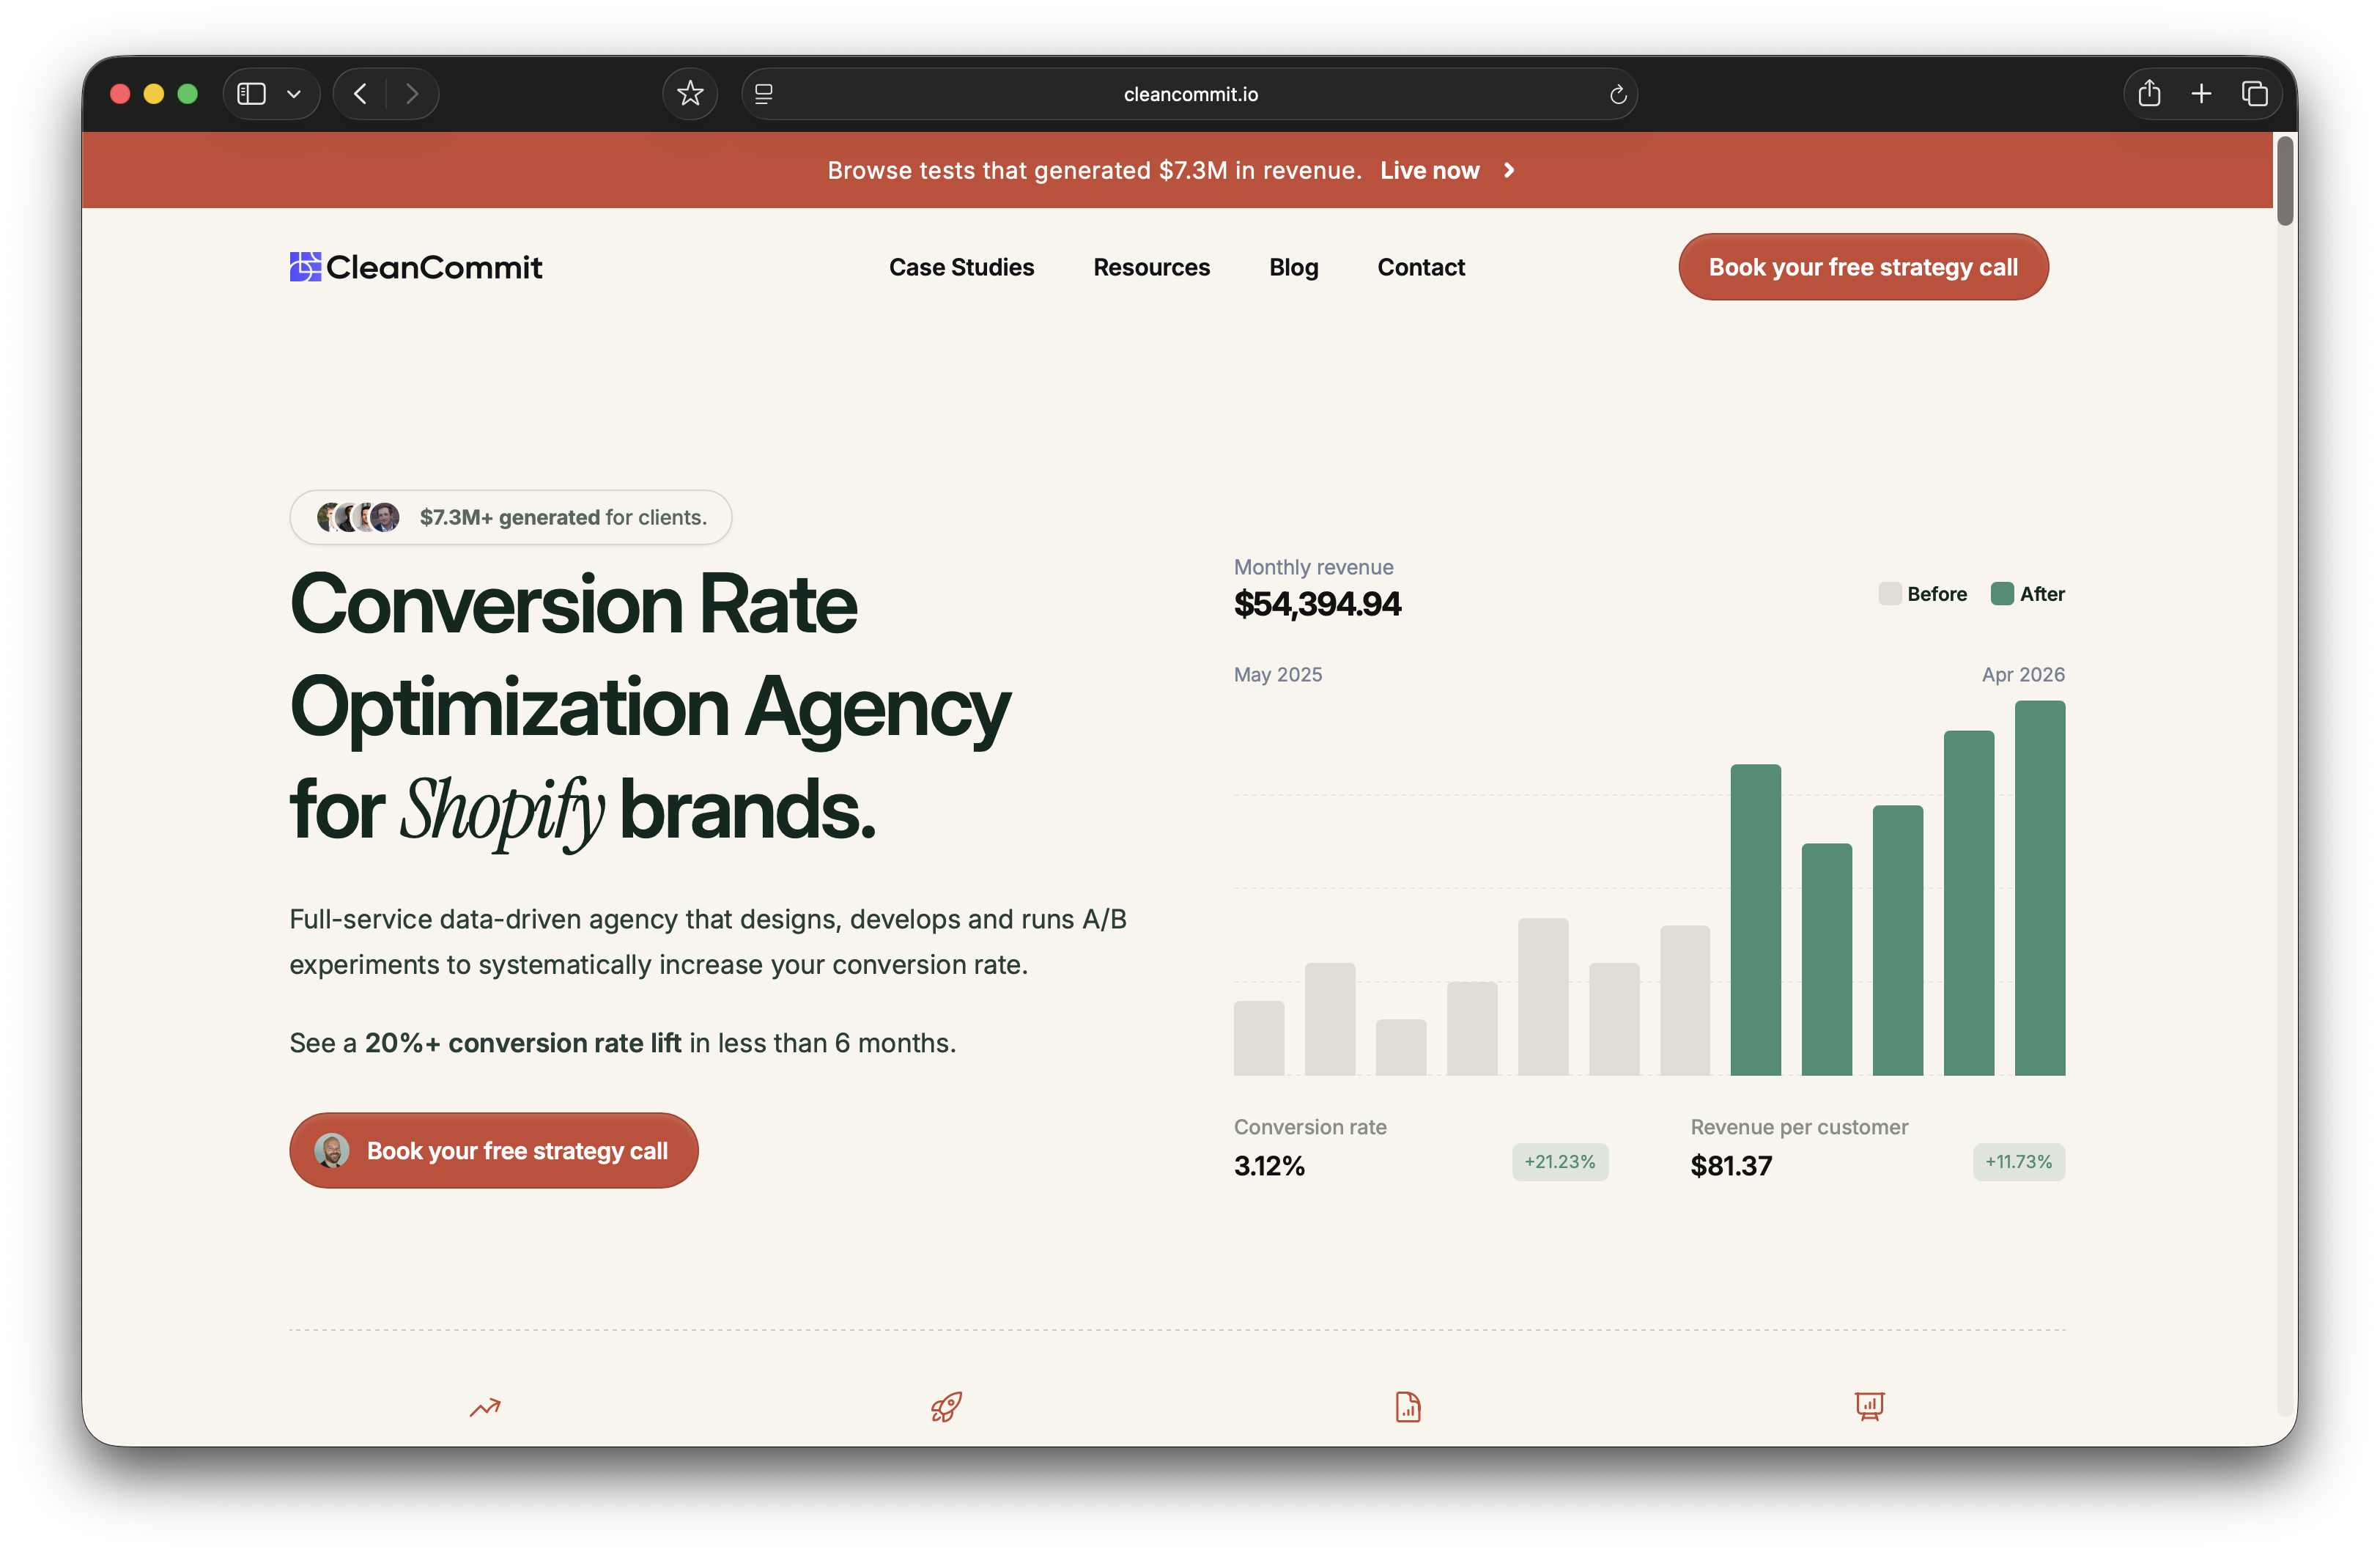Screen dimensions: 2380x1555
Task: Open a new tab with plus icon
Action: pos(2201,94)
